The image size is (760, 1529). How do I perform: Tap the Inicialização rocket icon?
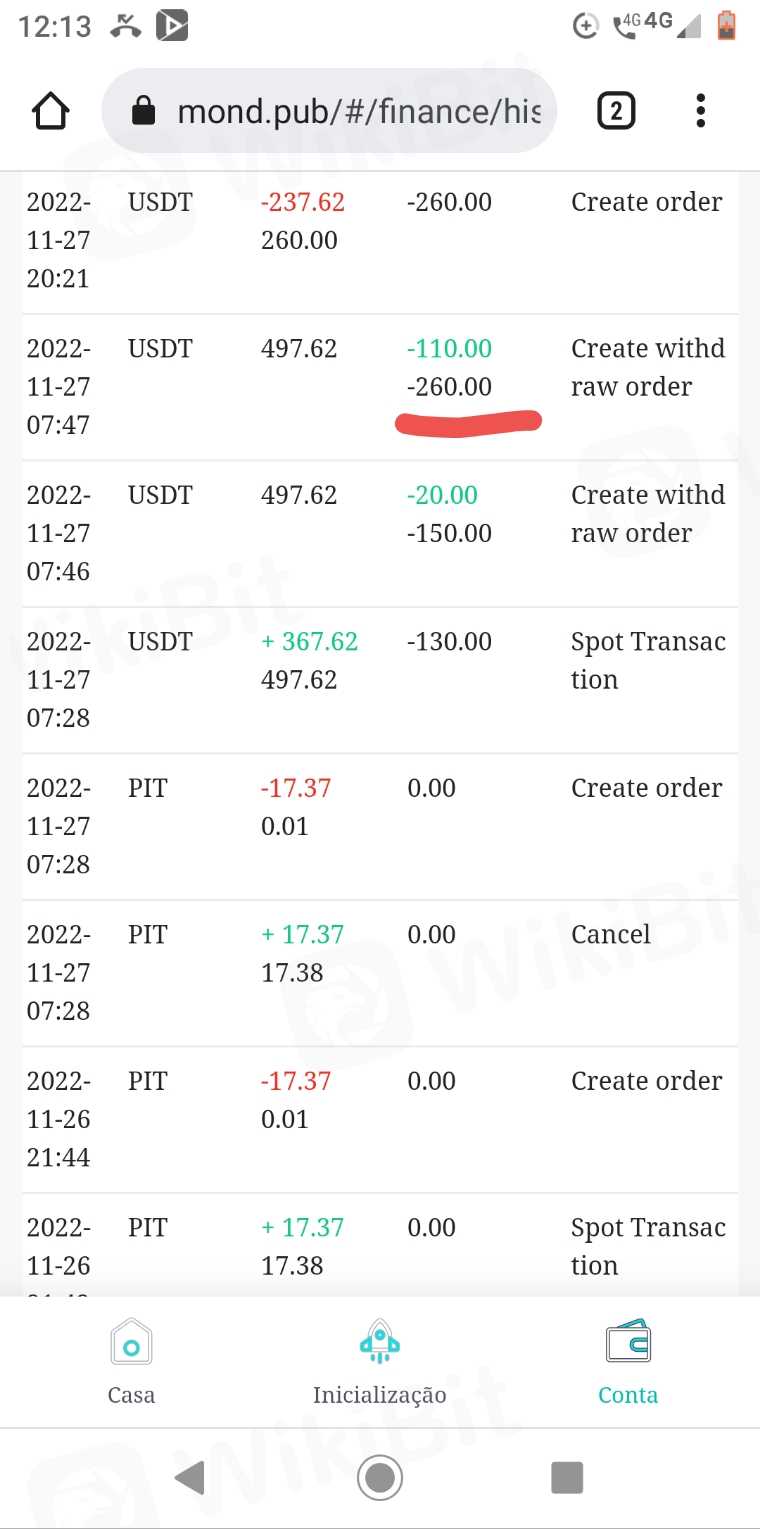click(x=380, y=1342)
